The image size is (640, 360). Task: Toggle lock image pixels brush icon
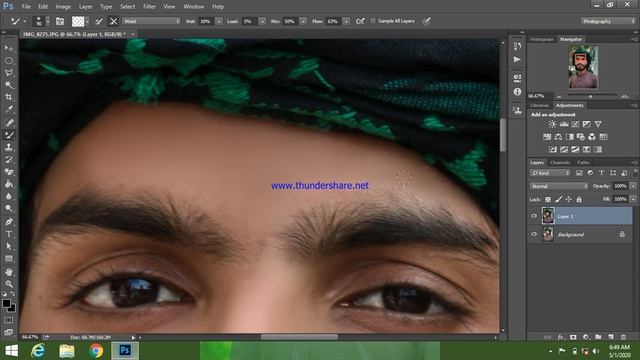tap(558, 199)
